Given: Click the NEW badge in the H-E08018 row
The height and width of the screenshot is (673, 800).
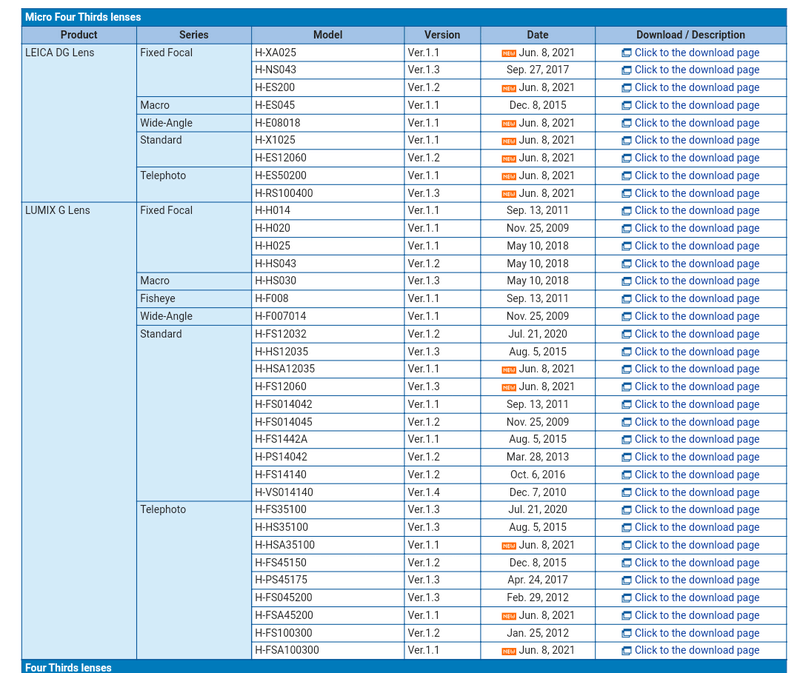Looking at the screenshot, I should click(x=509, y=123).
